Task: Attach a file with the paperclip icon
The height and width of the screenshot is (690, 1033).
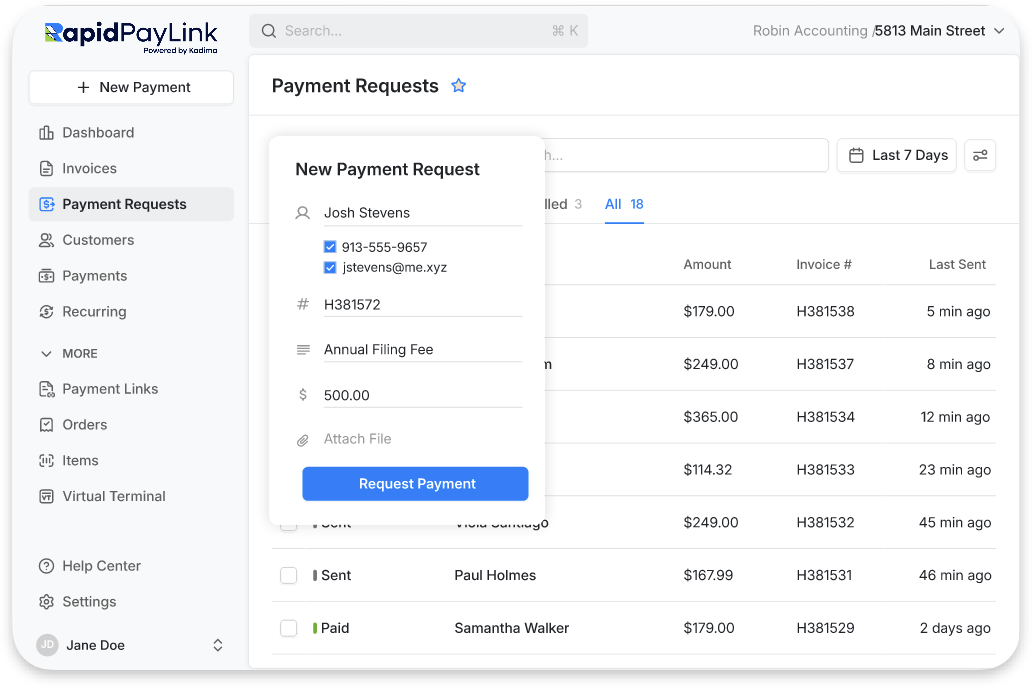Action: (x=303, y=438)
